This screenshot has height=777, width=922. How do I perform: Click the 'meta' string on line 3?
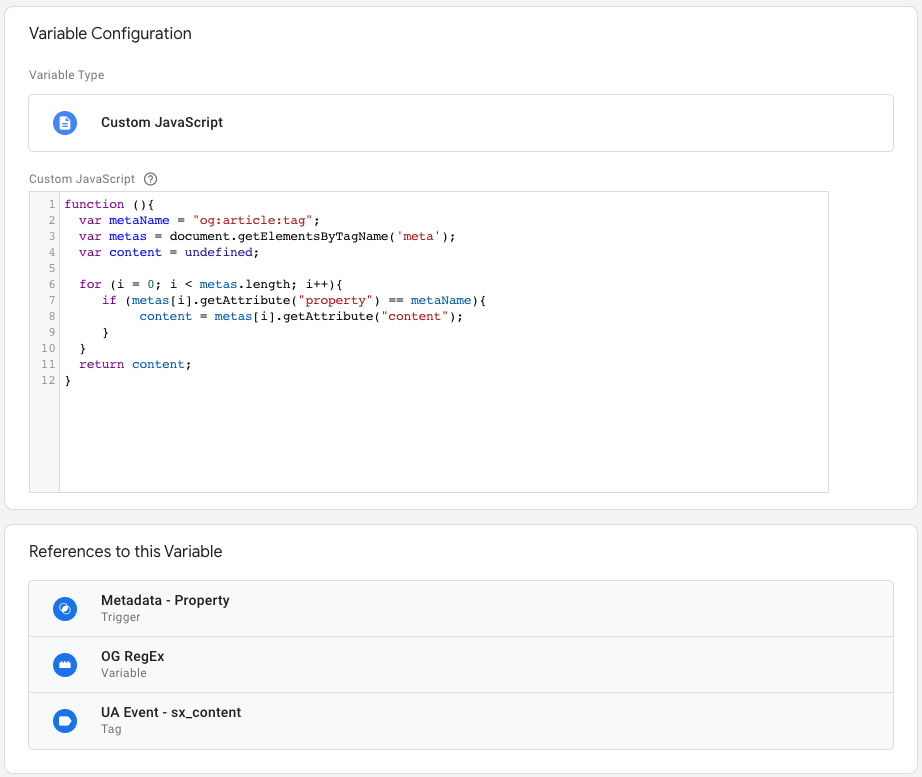coord(418,236)
